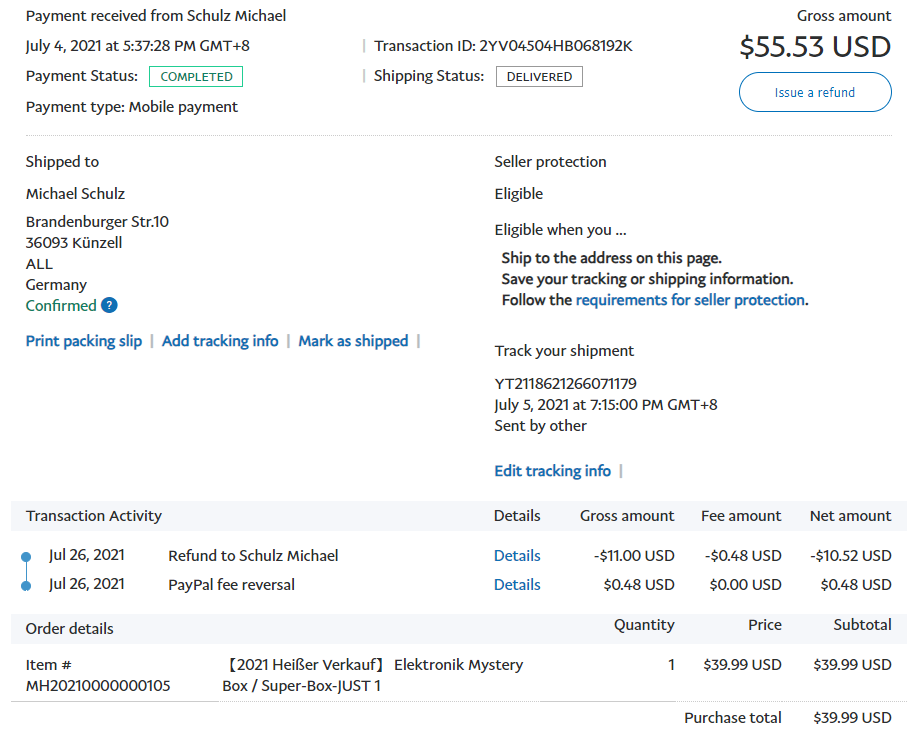Click the Edit tracking info link

click(x=552, y=471)
